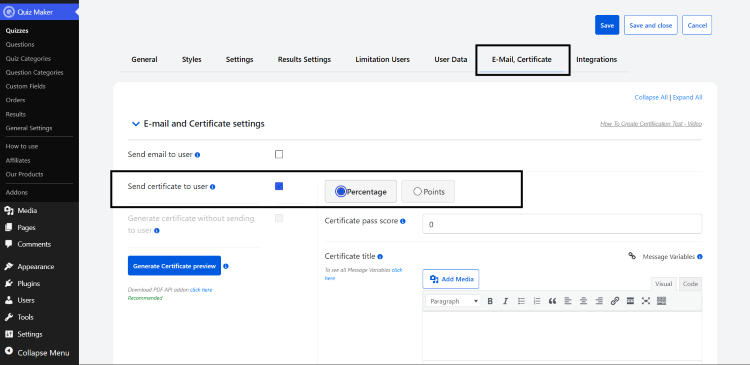This screenshot has height=365, width=750.
Task: Select the Percentage radio option
Action: pos(361,191)
